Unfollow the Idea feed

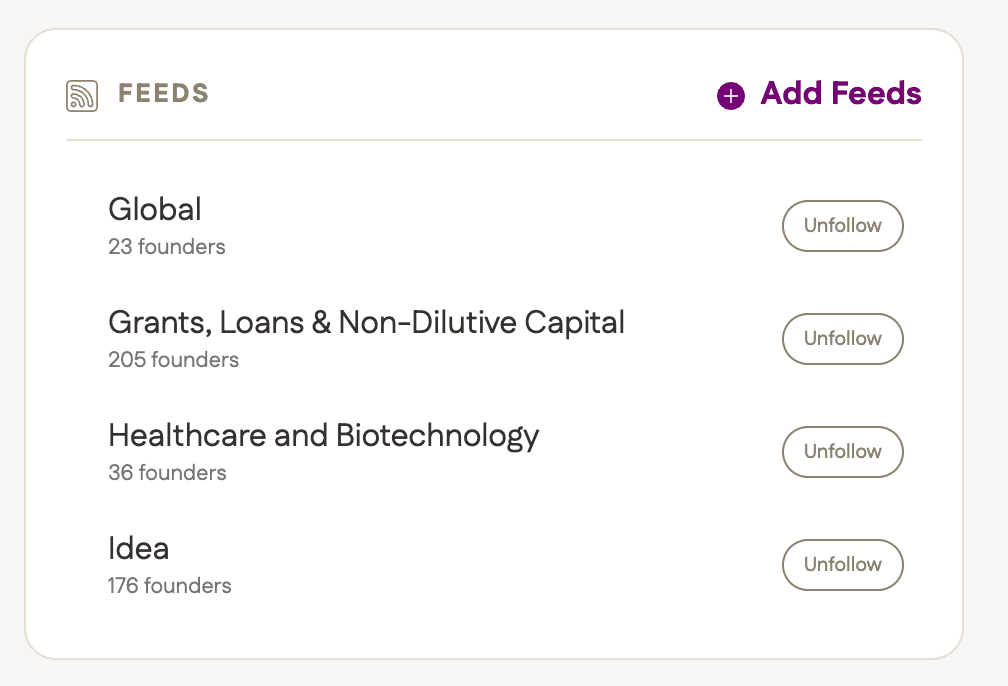tap(842, 565)
